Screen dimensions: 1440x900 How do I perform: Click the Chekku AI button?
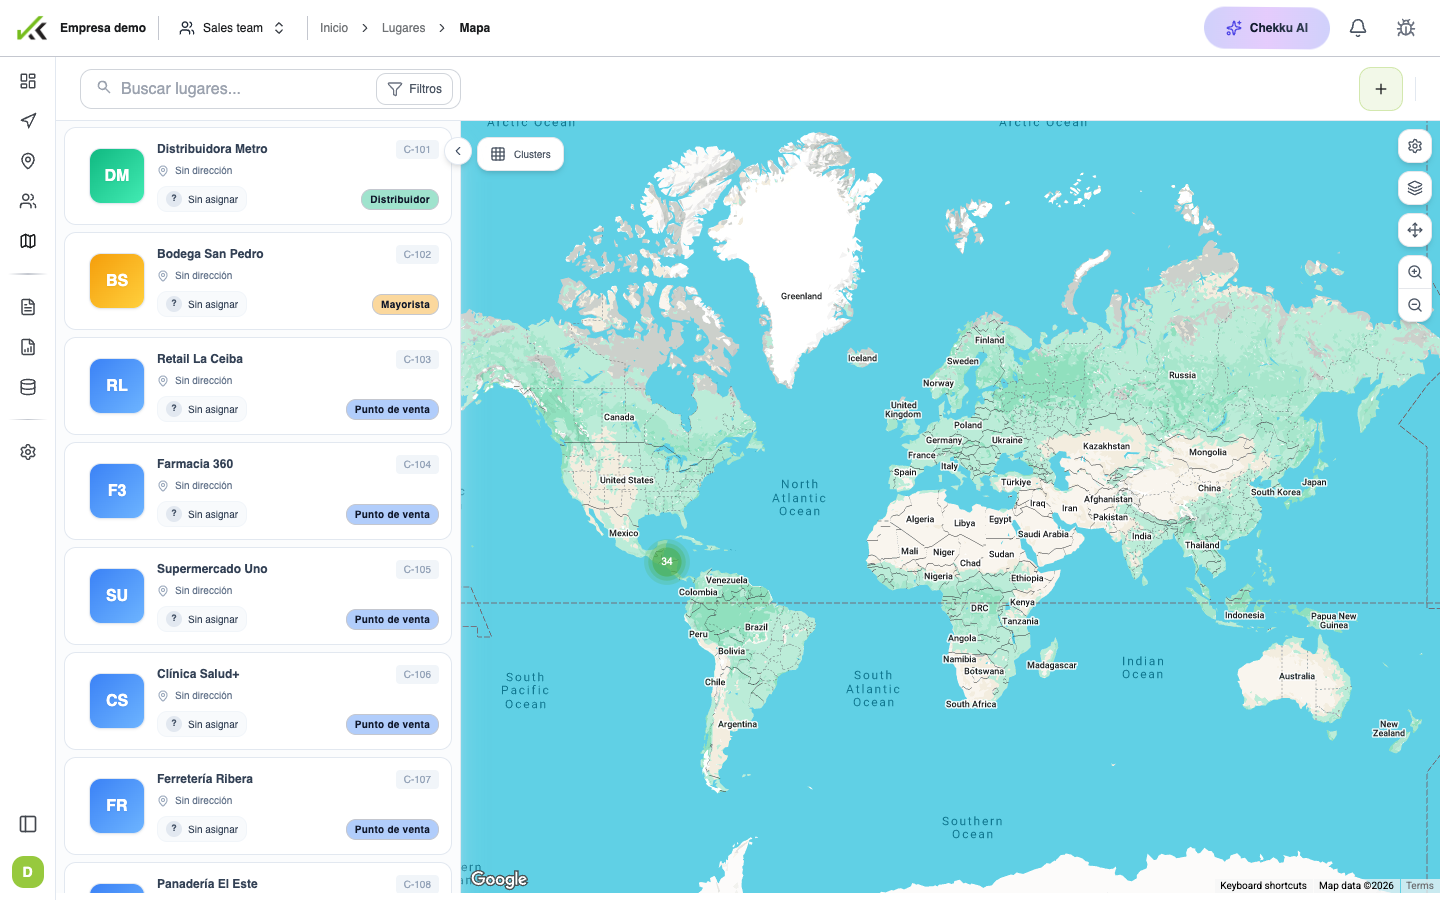point(1267,28)
